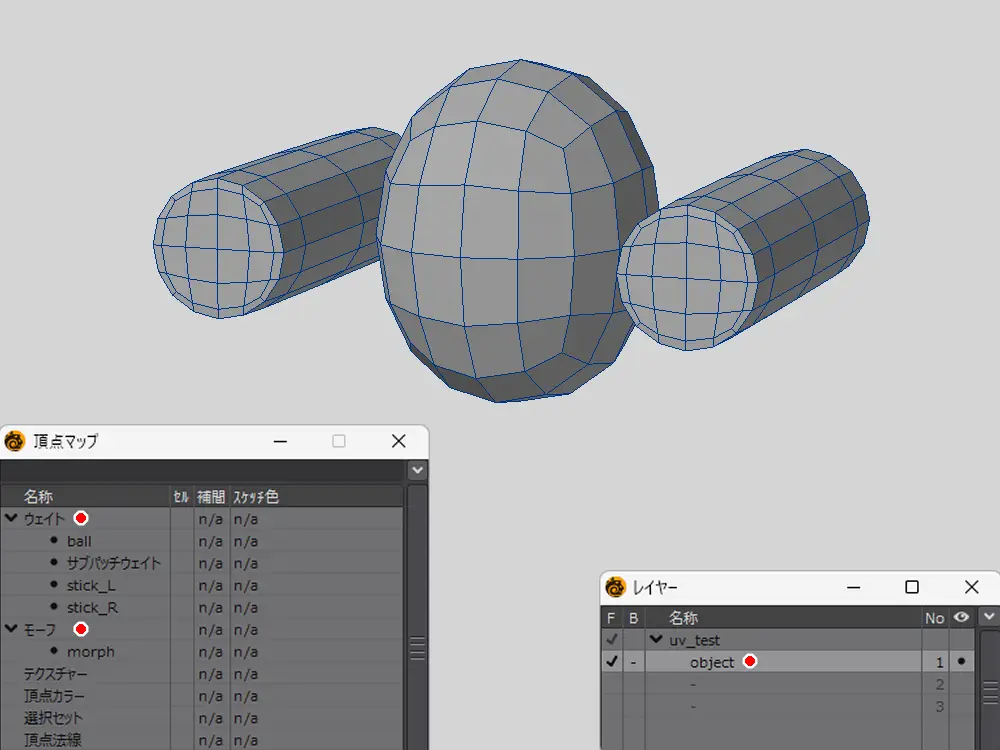Toggle the visibility dot of the object layer
1000x750 pixels.
[x=961, y=662]
